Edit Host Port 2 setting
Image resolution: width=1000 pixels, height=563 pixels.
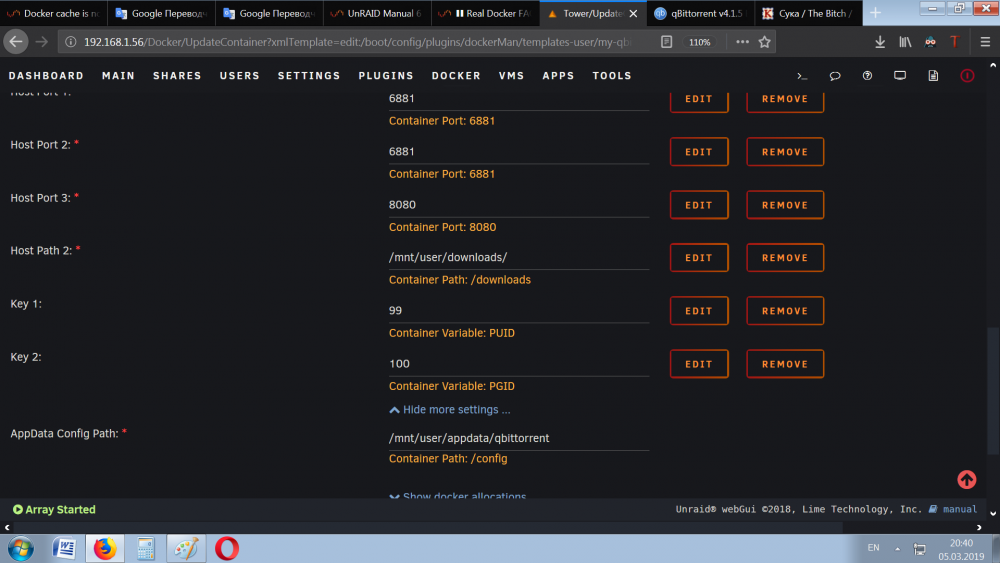click(x=699, y=152)
